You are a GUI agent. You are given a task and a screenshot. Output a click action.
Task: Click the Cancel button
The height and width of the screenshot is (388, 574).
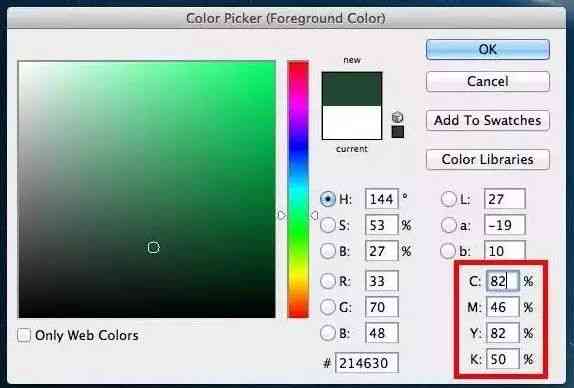click(x=488, y=81)
